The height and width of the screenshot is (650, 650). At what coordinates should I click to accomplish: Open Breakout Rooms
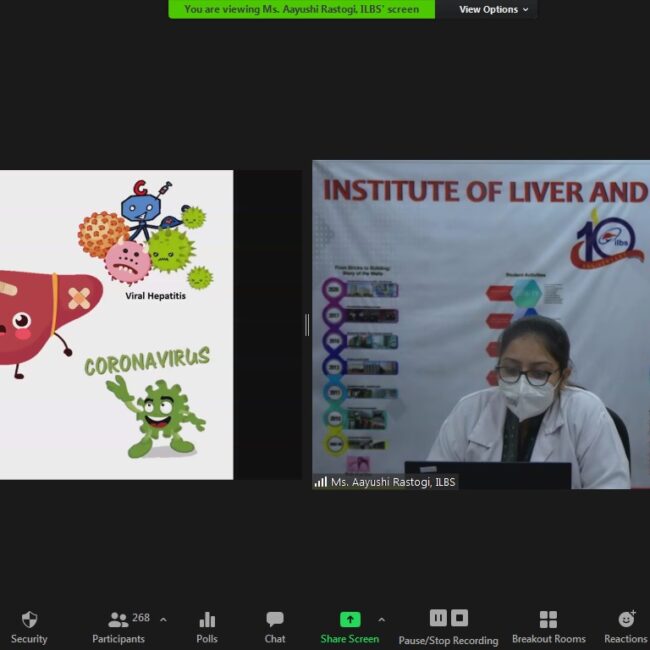coord(548,620)
